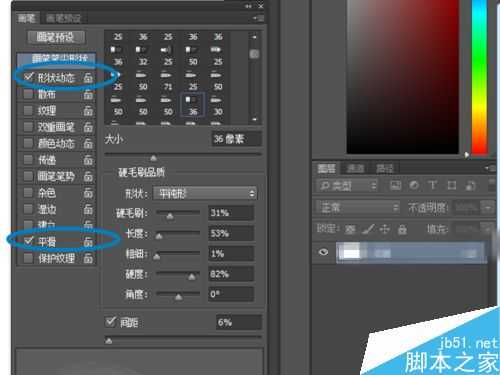Viewport: 500px width, 375px height.
Task: Open the 形状 bristle shape dropdown
Action: 205,193
